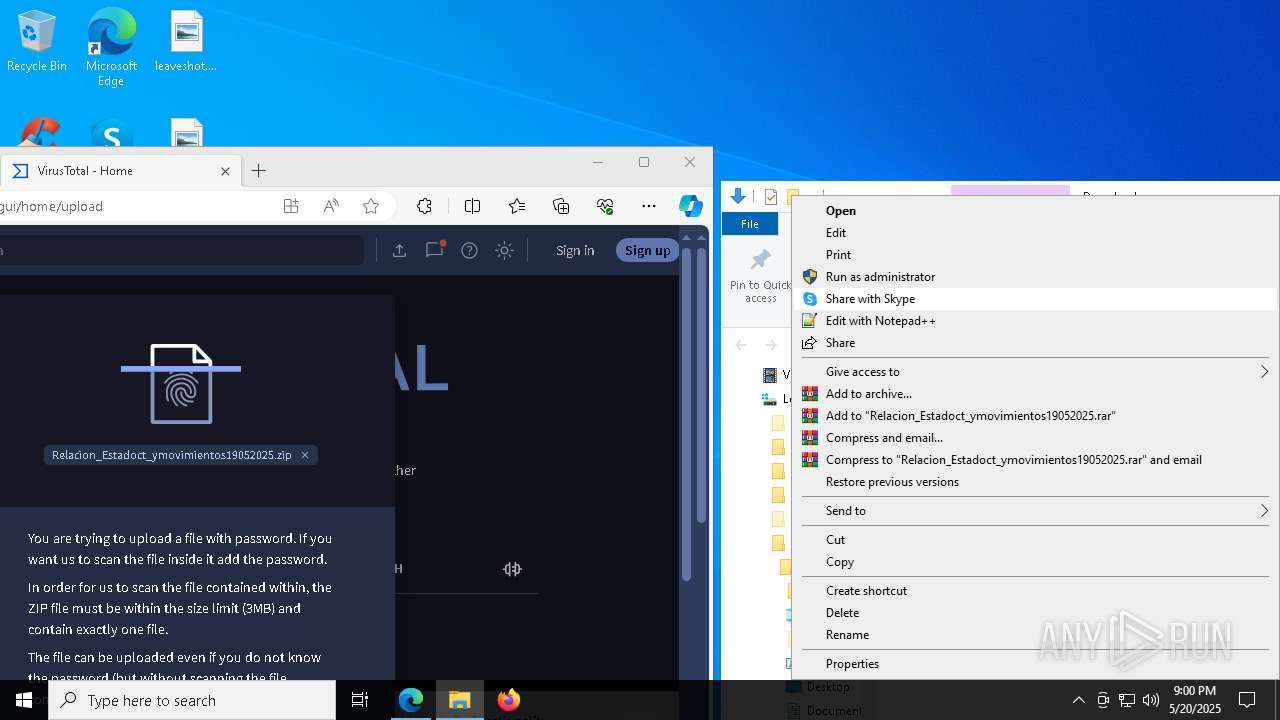Open the Microsoft Edge desktop shortcut

tap(111, 47)
